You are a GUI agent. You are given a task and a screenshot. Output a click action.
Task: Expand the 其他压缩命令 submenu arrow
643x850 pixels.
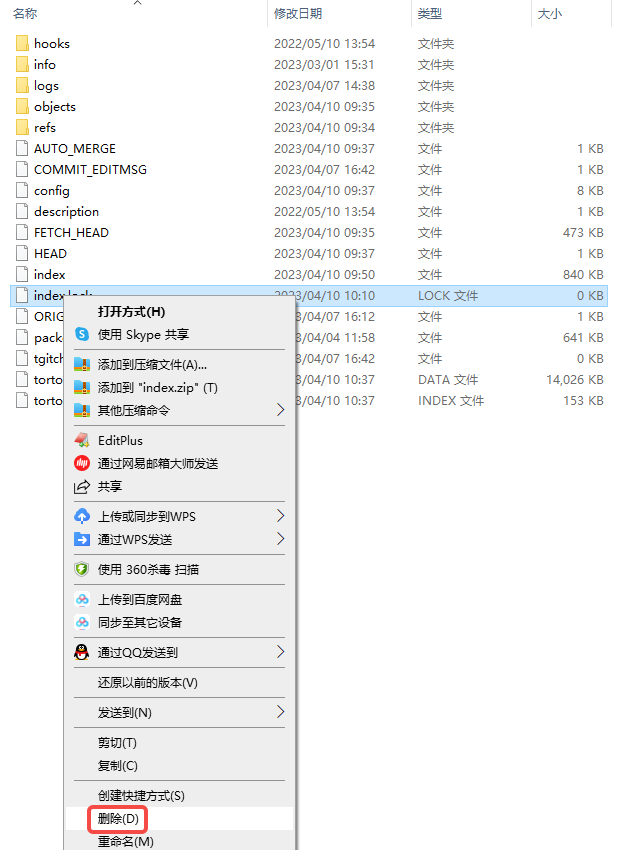(x=280, y=410)
